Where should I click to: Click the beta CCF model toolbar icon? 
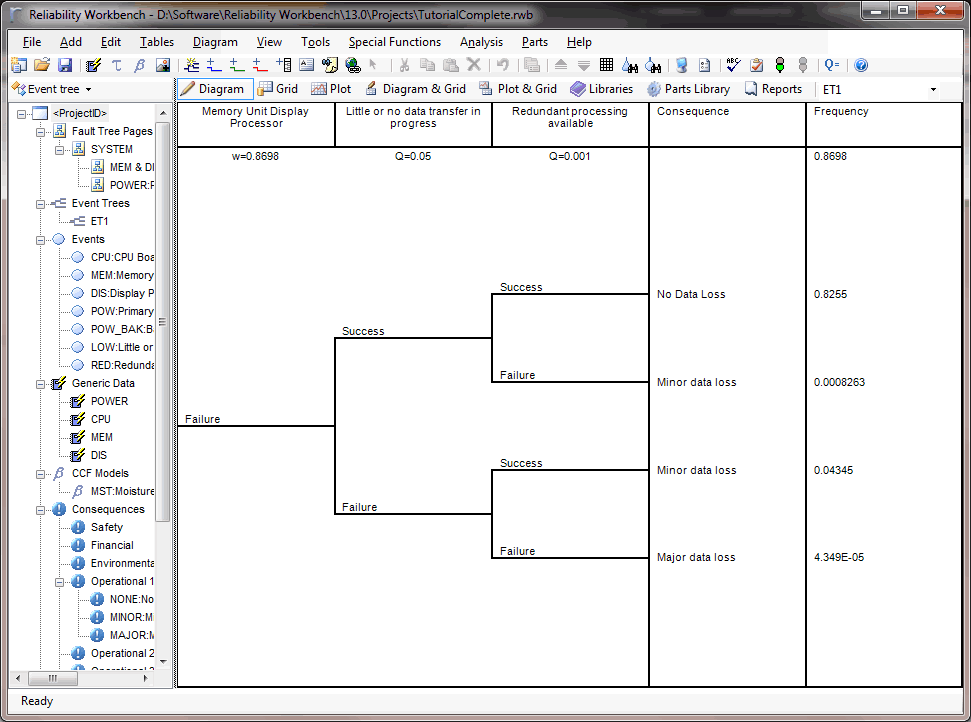[139, 65]
